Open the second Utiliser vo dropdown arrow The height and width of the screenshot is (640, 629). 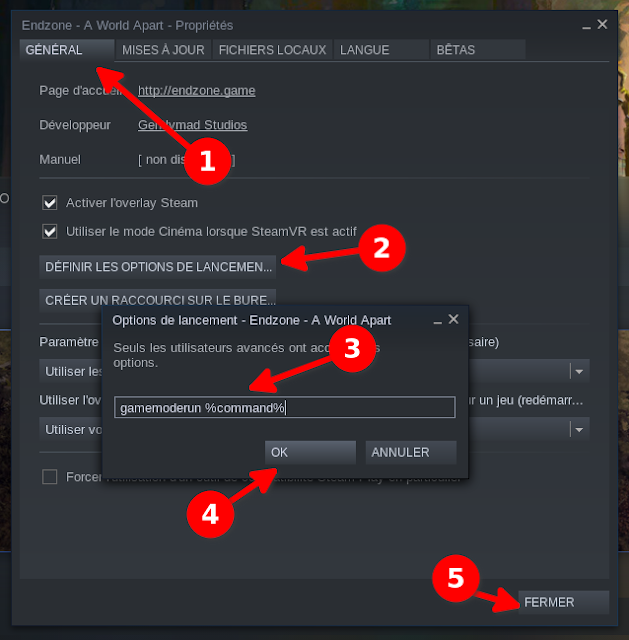click(579, 429)
